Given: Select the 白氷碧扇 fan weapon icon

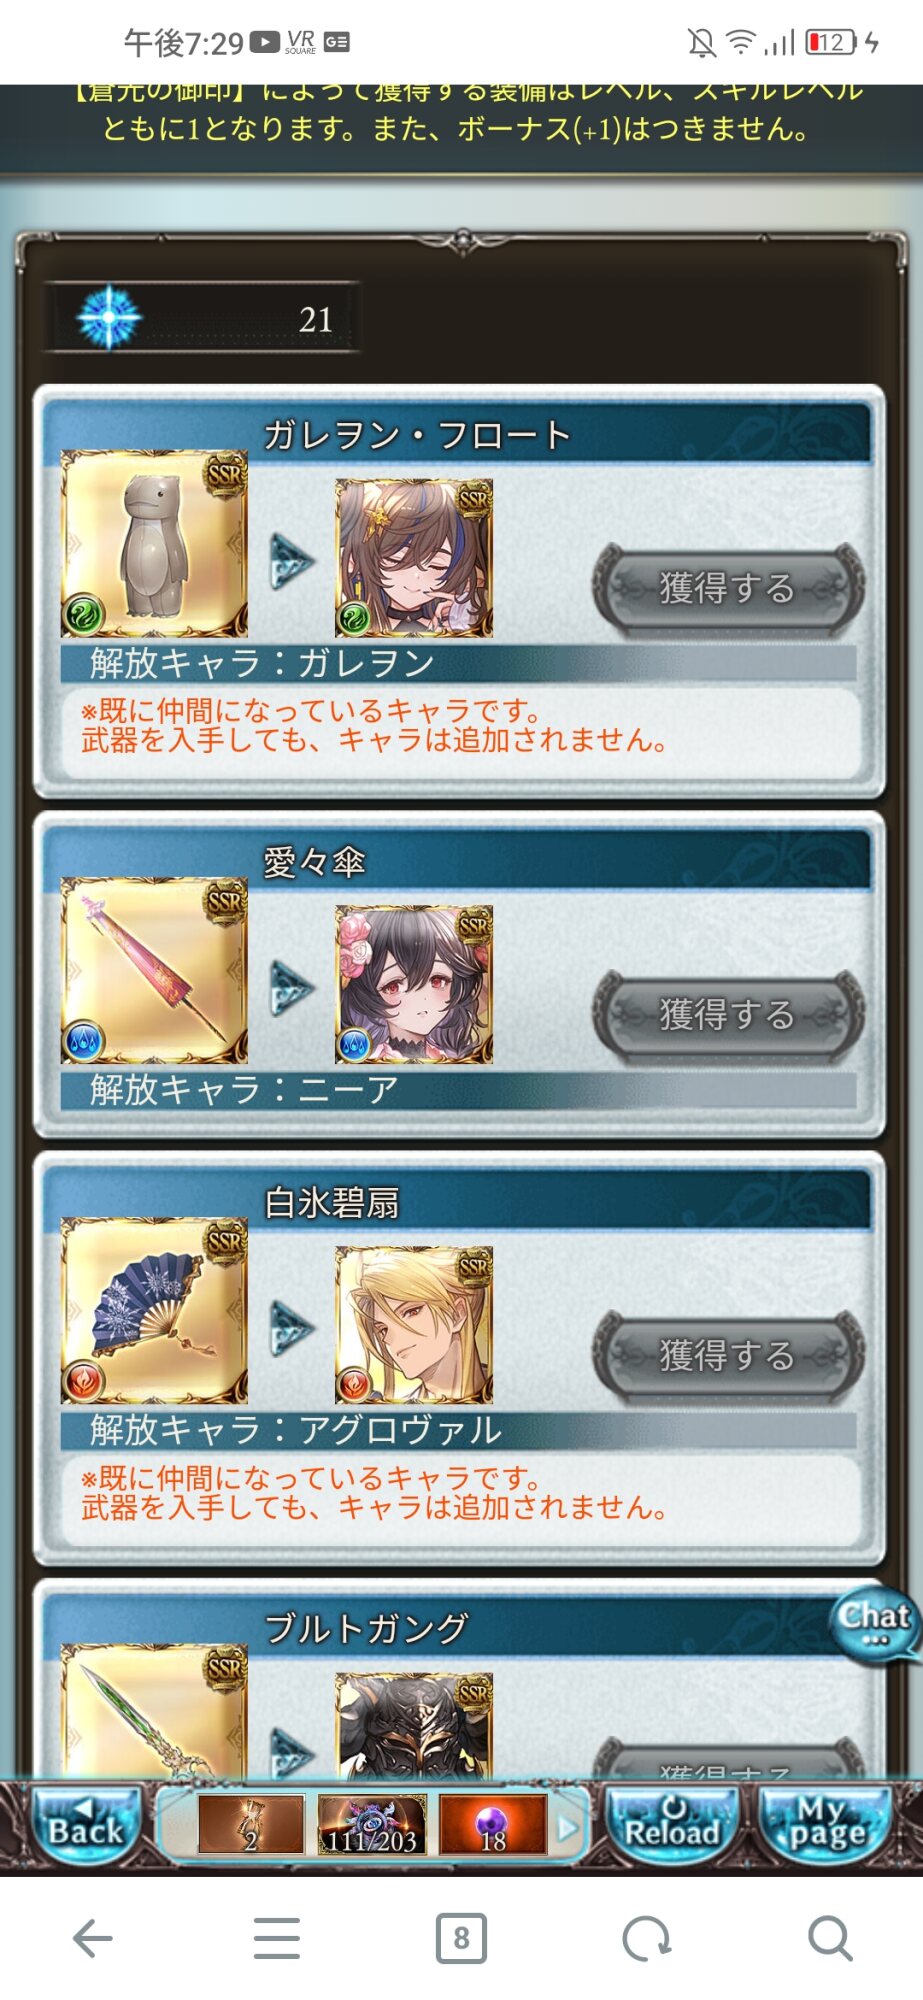Looking at the screenshot, I should pyautogui.click(x=154, y=1310).
